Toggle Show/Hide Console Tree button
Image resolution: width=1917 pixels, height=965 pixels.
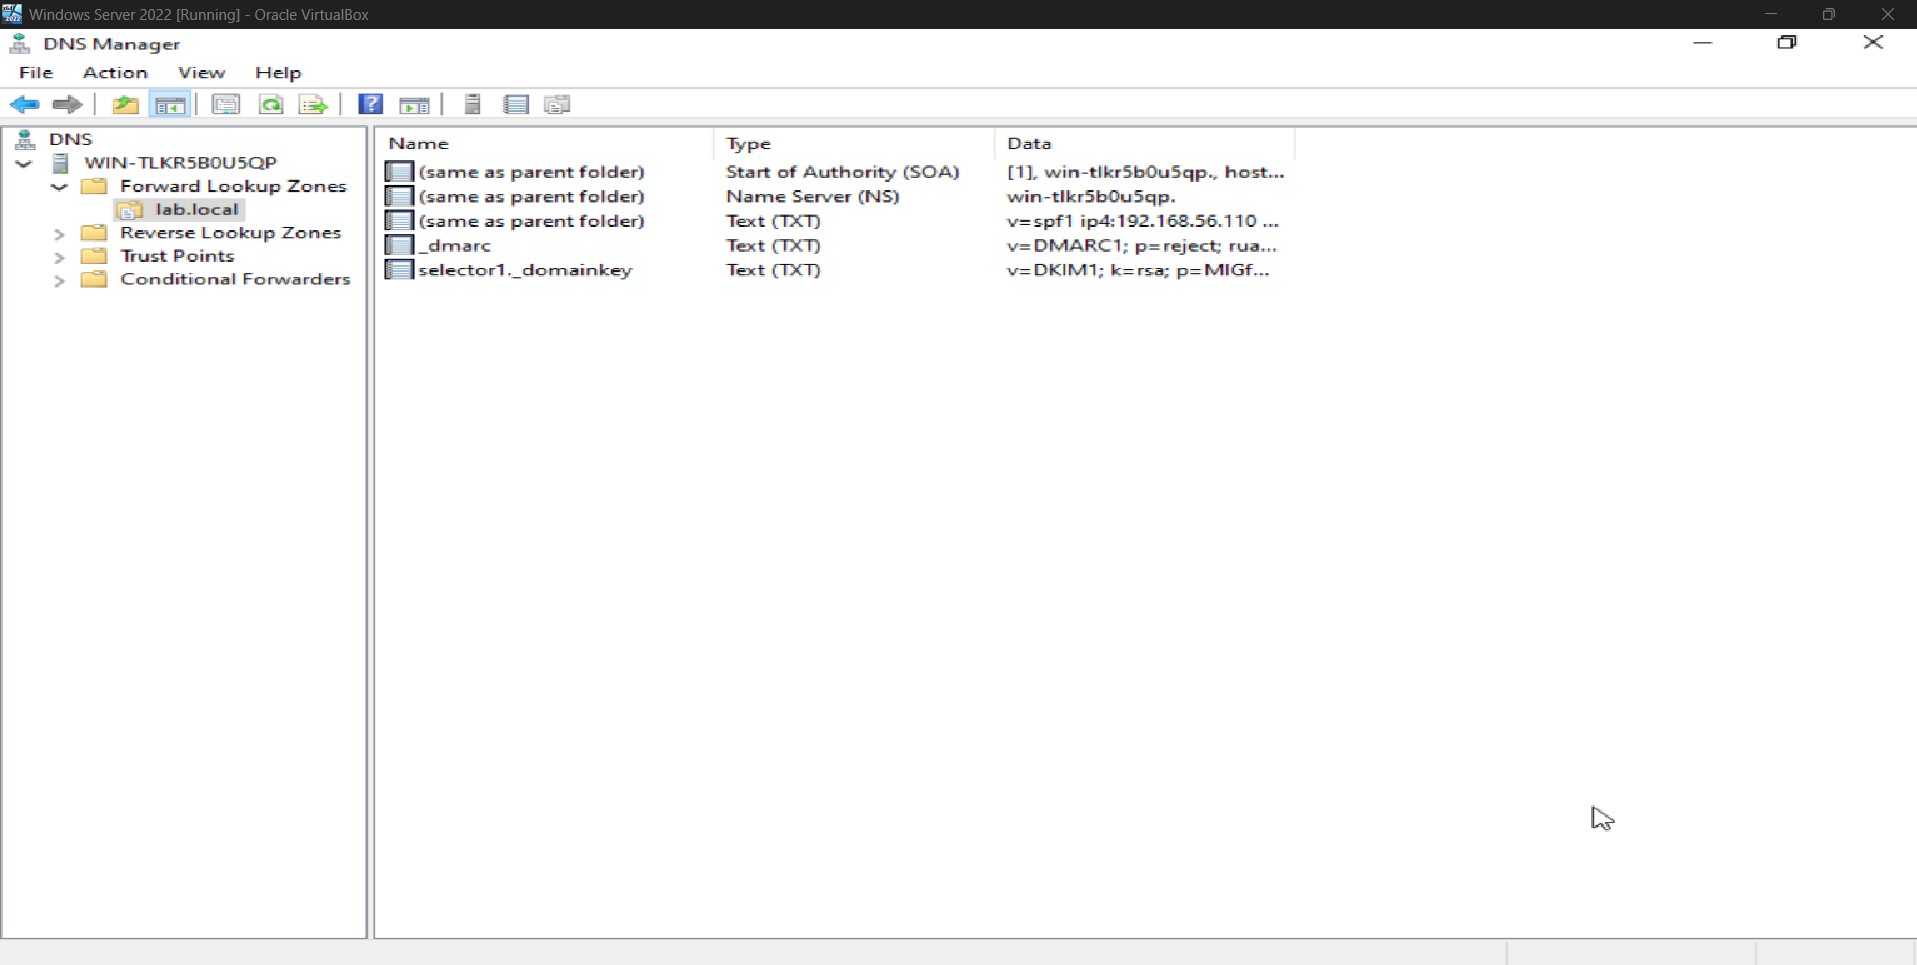[170, 104]
